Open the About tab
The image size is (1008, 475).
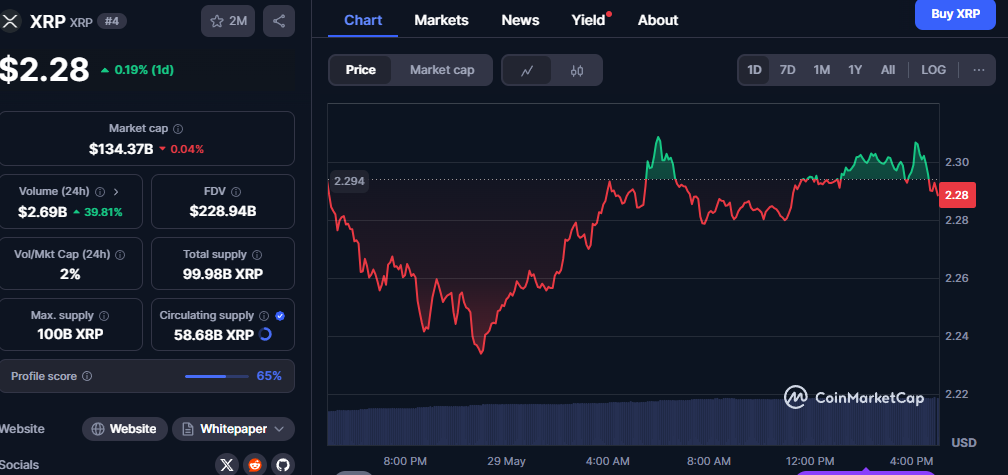[x=658, y=20]
